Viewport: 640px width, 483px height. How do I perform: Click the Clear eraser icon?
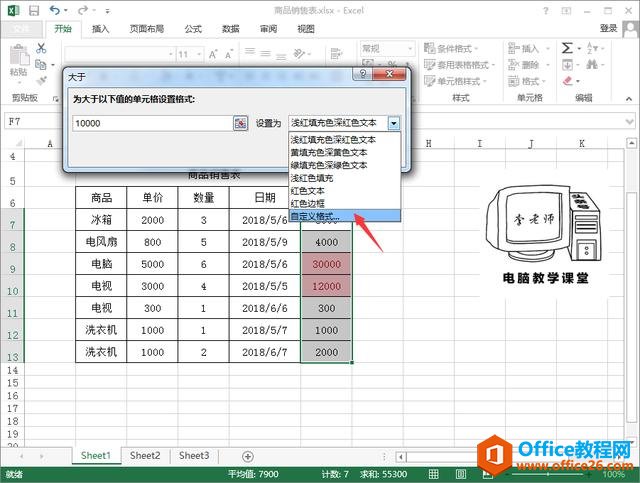click(568, 81)
